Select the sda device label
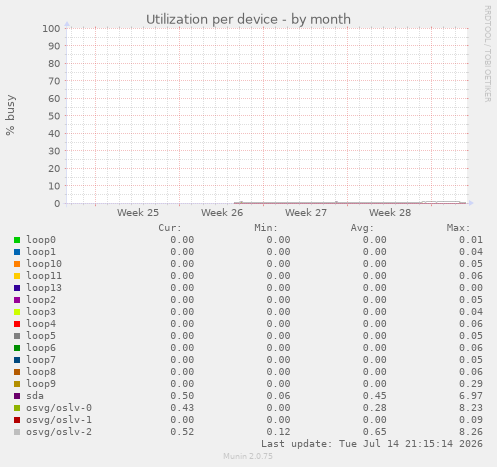 tap(35, 396)
